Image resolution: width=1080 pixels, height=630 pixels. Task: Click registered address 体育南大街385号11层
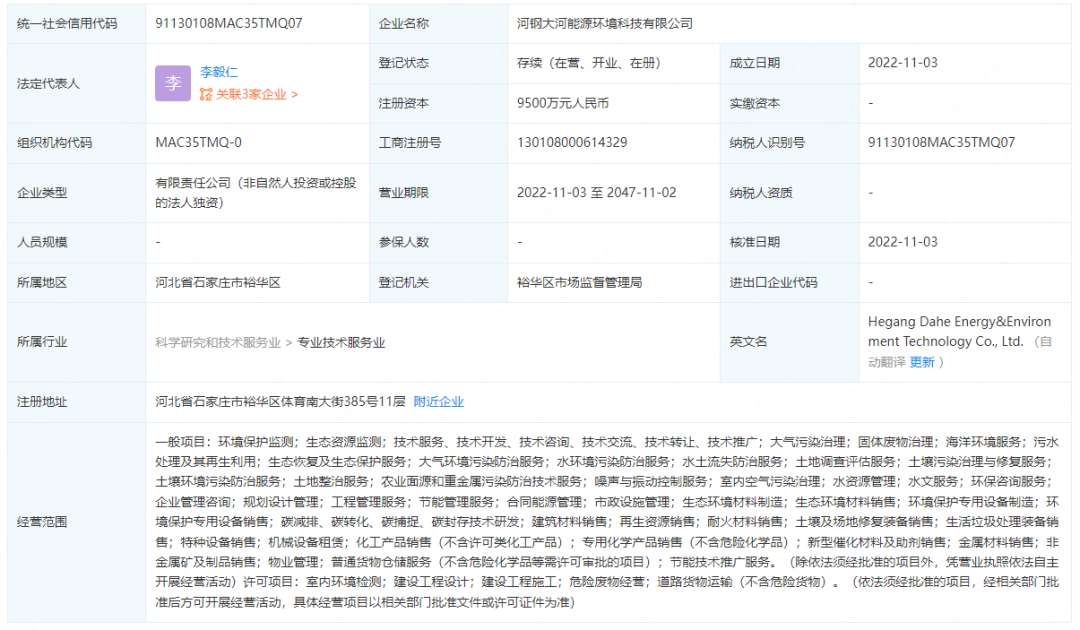pyautogui.click(x=280, y=401)
